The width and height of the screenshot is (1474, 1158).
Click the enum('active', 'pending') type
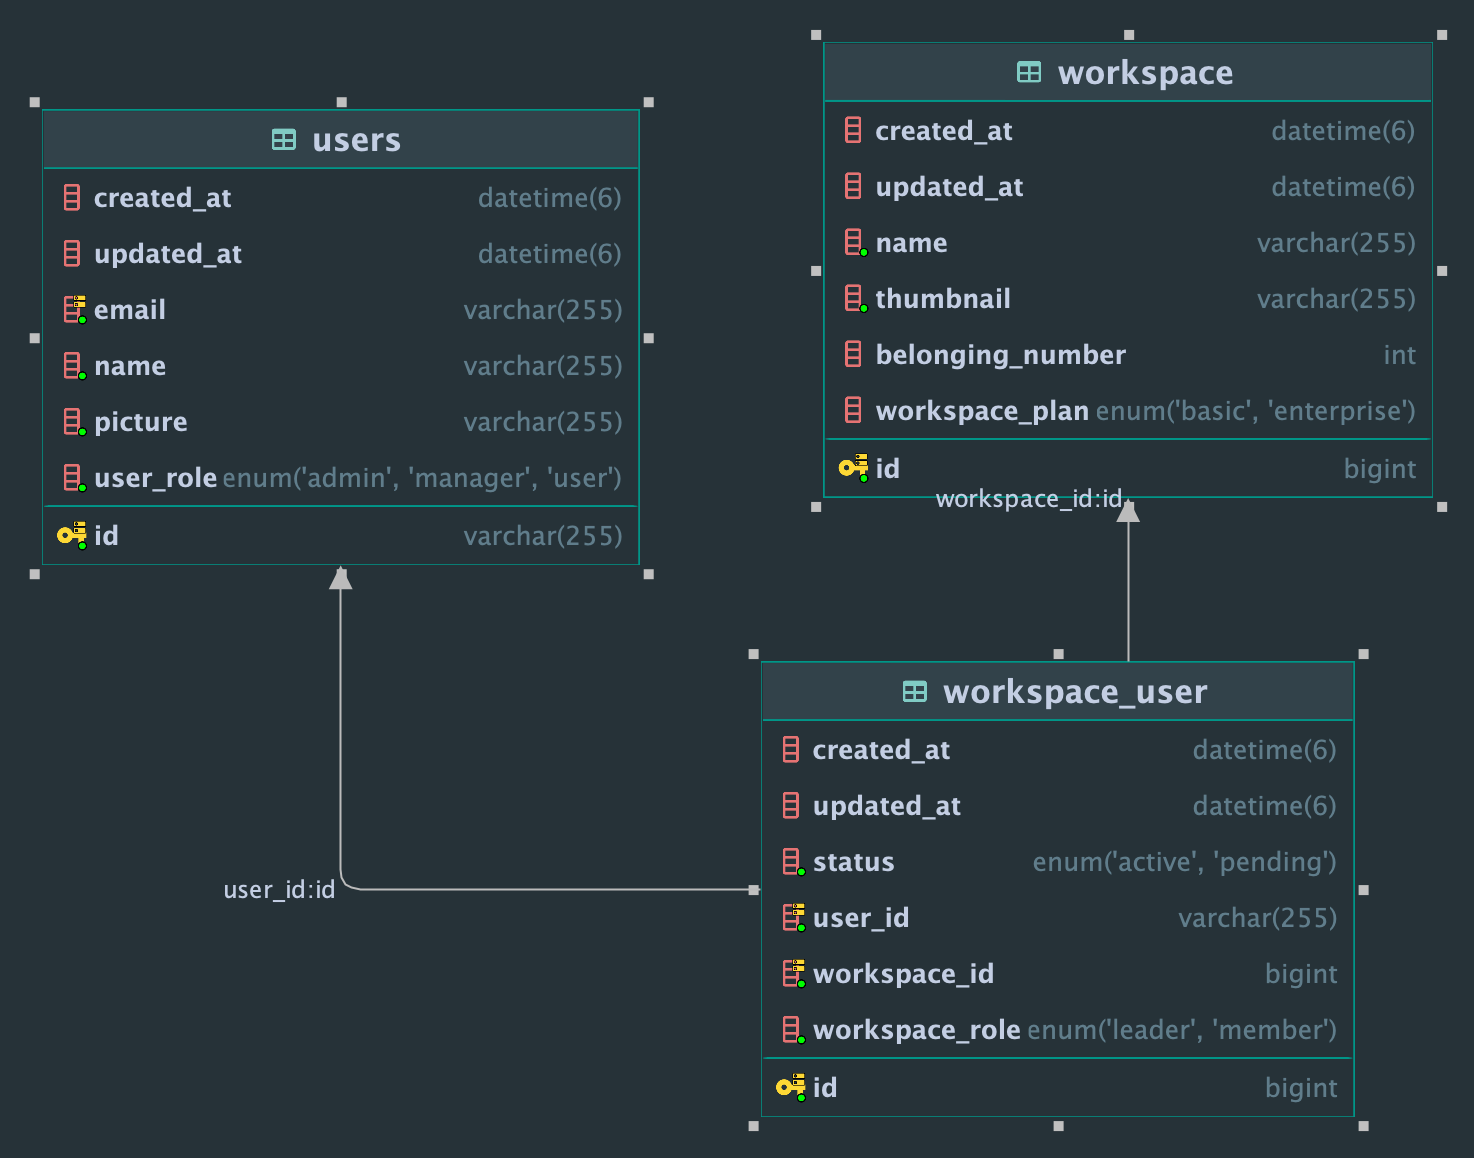pos(1185,862)
